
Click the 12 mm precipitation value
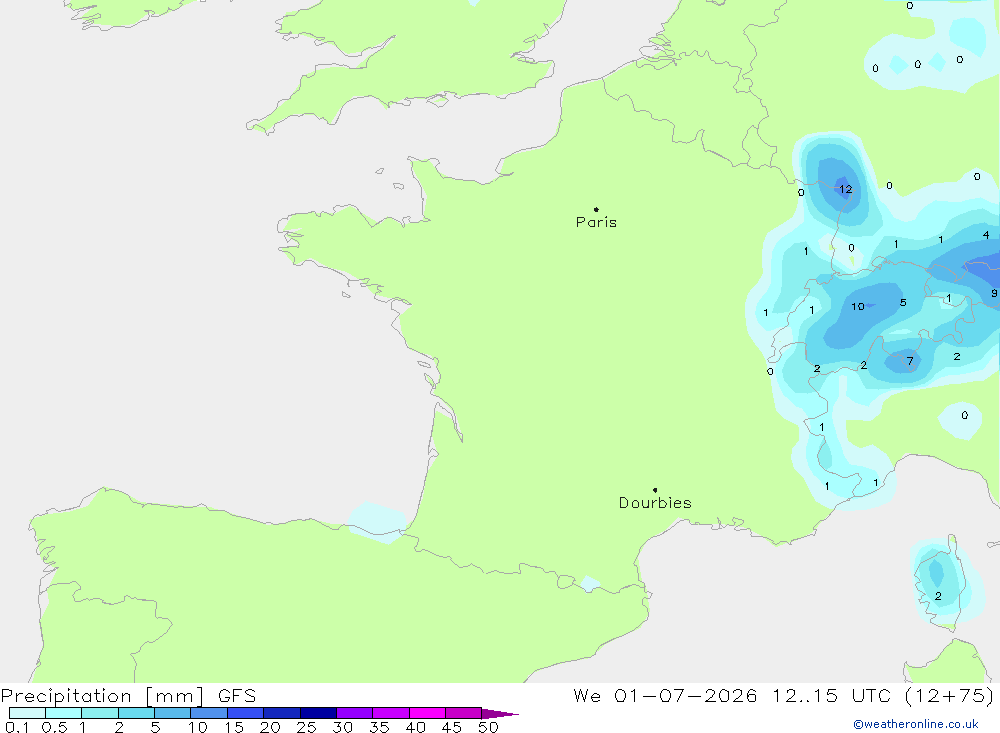point(846,189)
